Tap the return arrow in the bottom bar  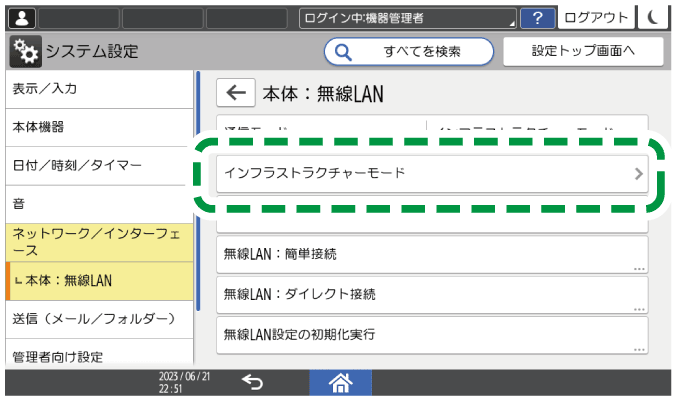click(253, 382)
